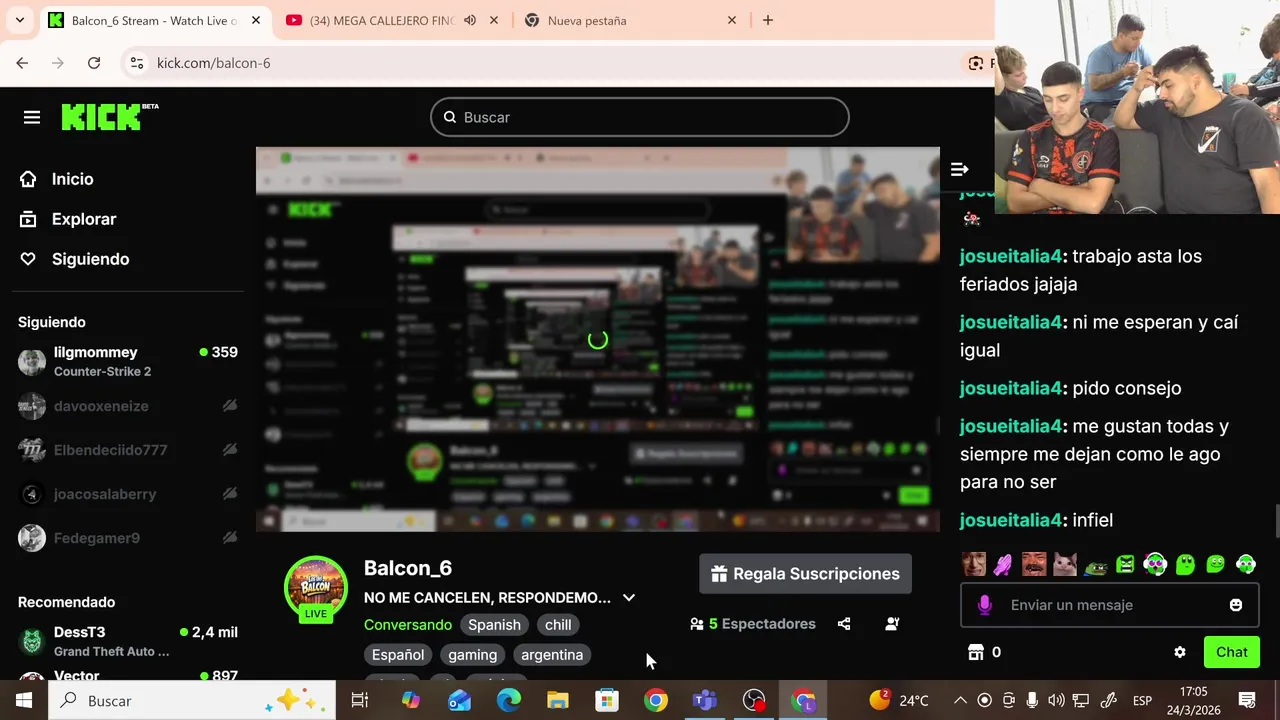Viewport: 1280px width, 720px height.
Task: Open the Windows Start menu
Action: [24, 701]
